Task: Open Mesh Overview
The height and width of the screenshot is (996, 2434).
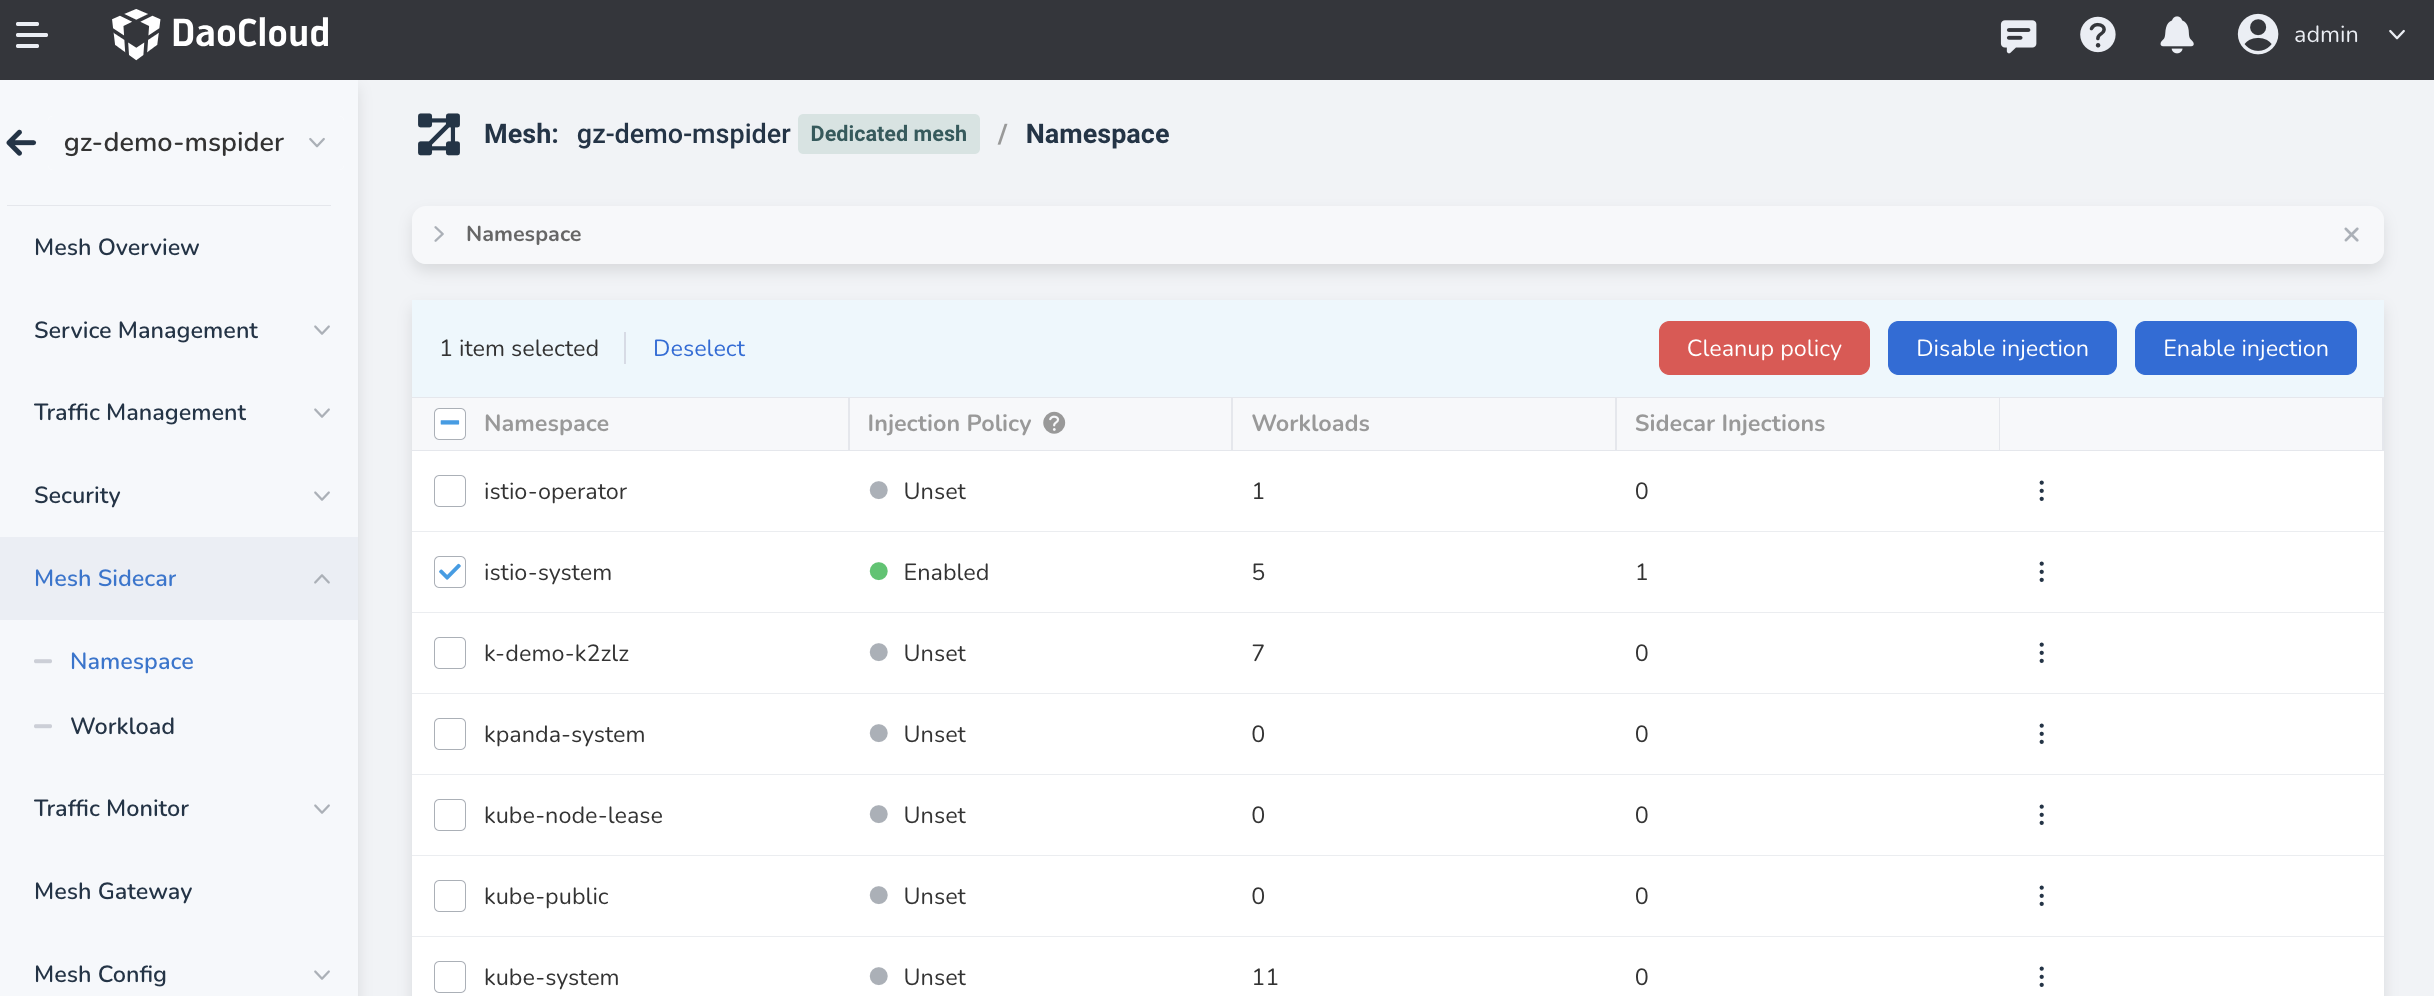Action: [x=116, y=246]
